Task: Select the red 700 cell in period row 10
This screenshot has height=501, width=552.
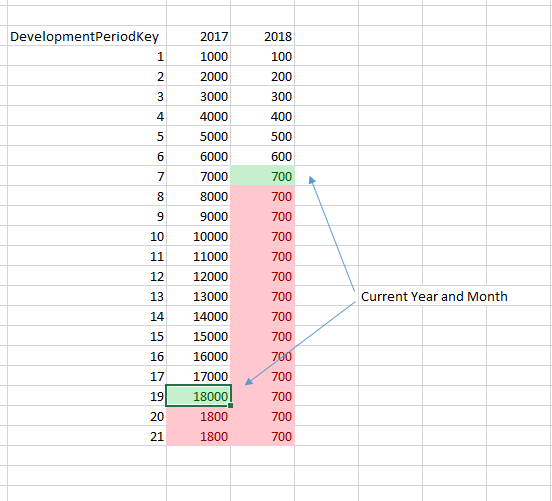Action: pyautogui.click(x=263, y=236)
